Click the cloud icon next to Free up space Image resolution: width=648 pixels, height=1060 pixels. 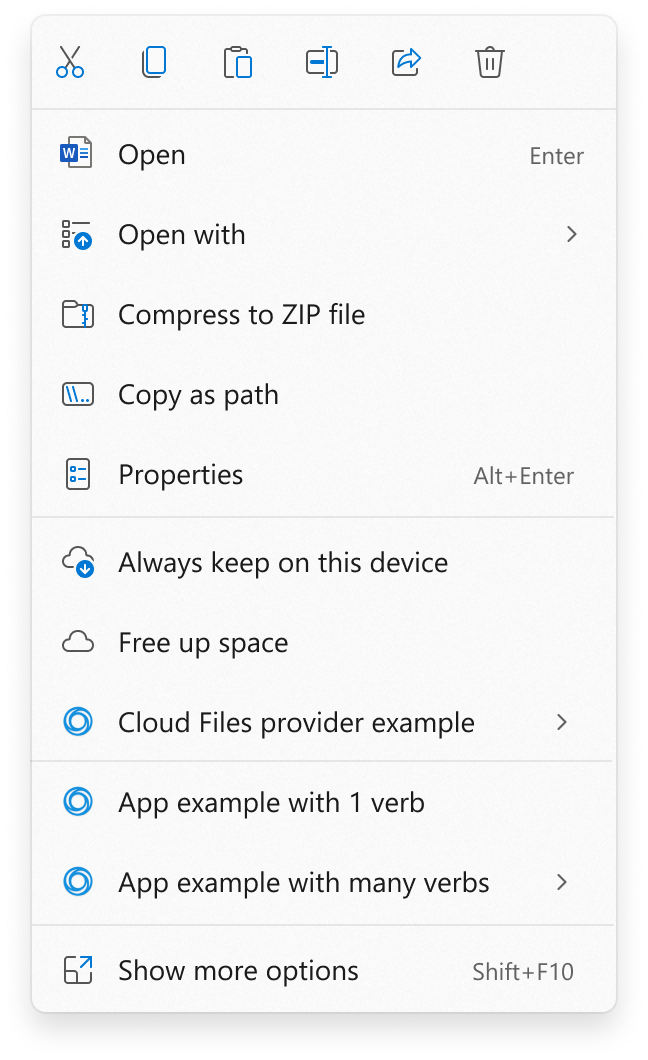pos(79,642)
